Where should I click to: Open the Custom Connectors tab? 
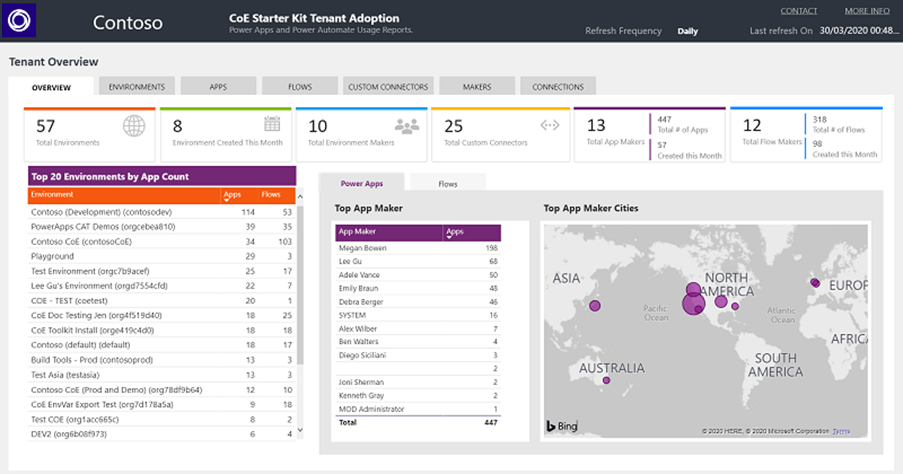coord(389,87)
